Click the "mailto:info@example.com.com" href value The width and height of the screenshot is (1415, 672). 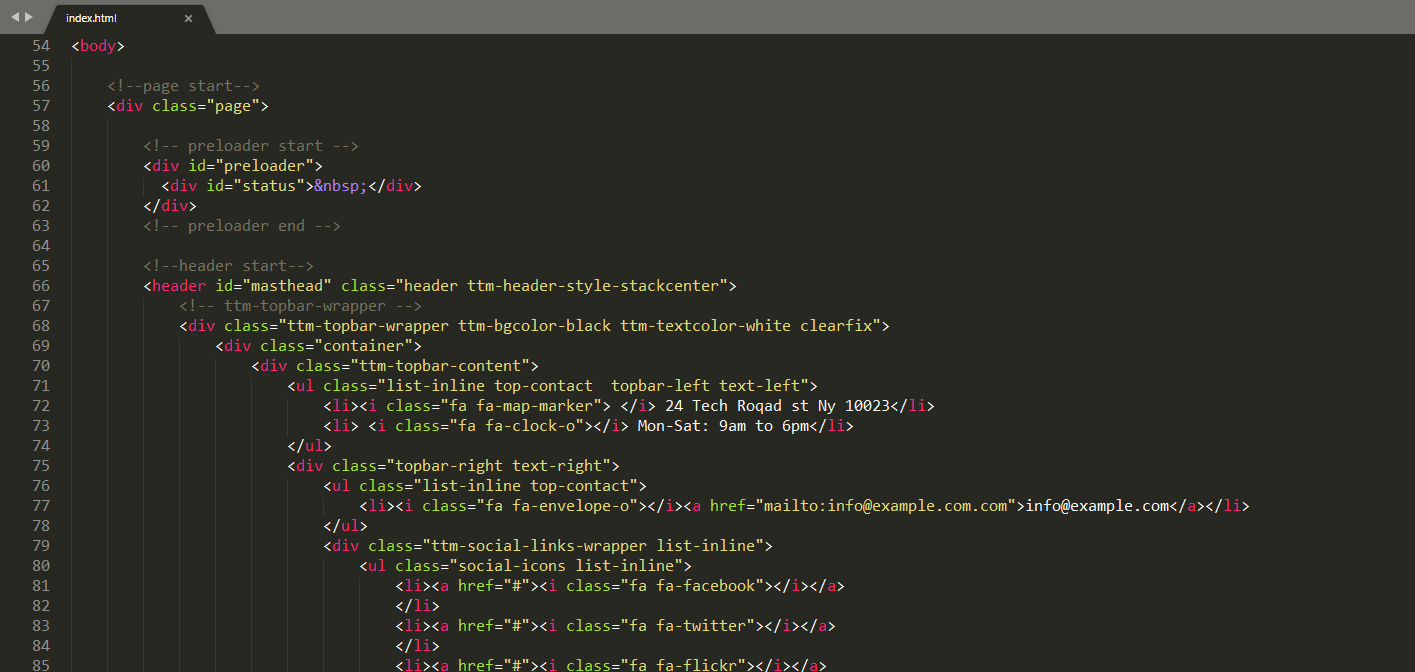[886, 506]
